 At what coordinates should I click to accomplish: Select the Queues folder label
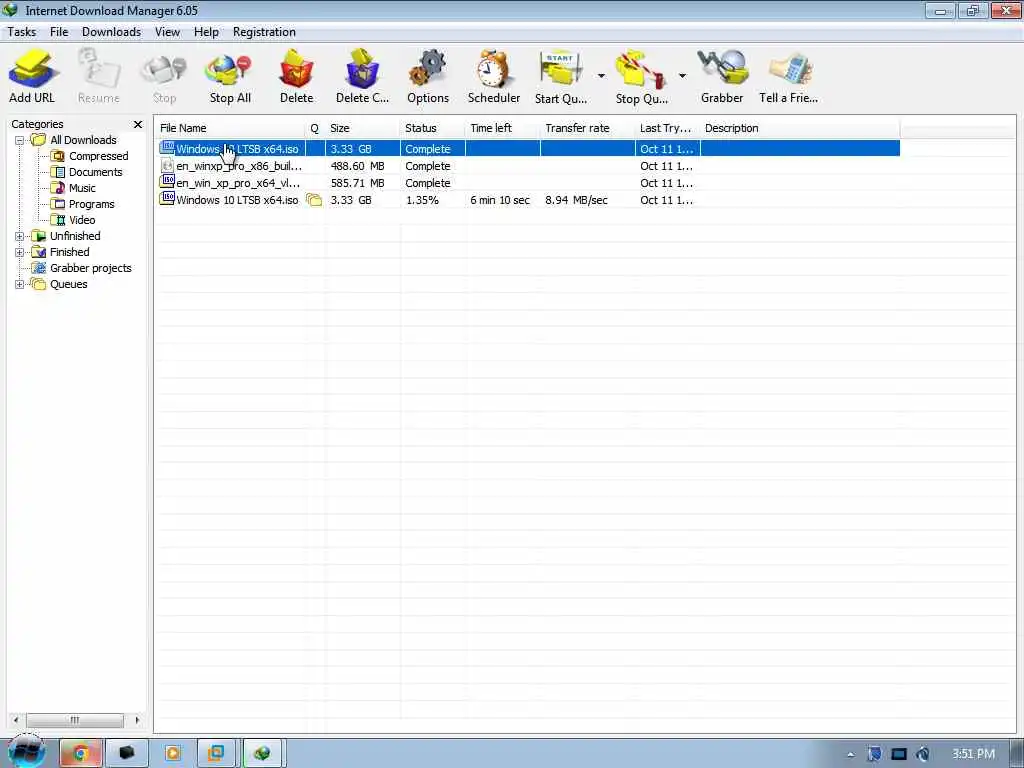click(x=69, y=284)
